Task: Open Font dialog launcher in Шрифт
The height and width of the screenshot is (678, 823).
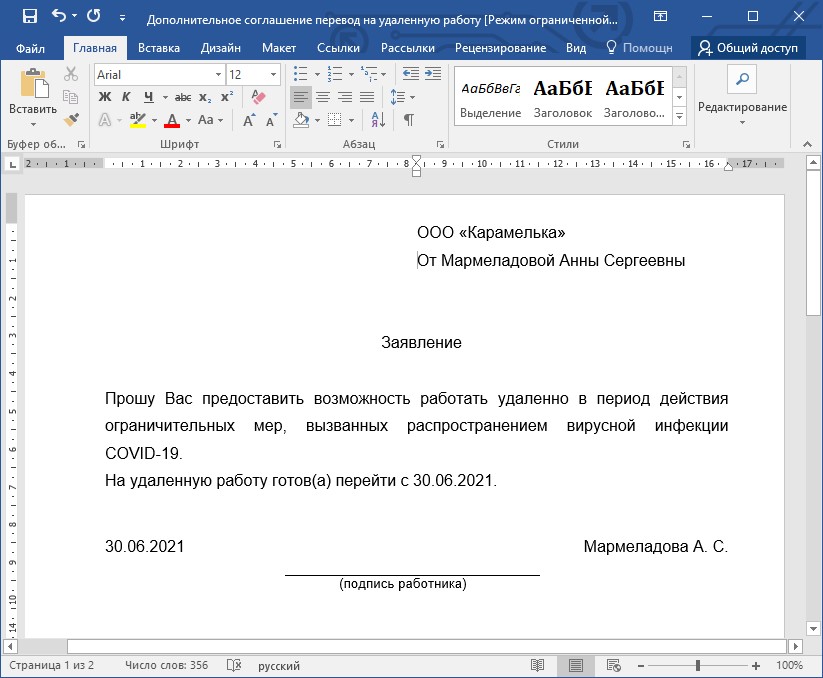Action: tap(277, 144)
